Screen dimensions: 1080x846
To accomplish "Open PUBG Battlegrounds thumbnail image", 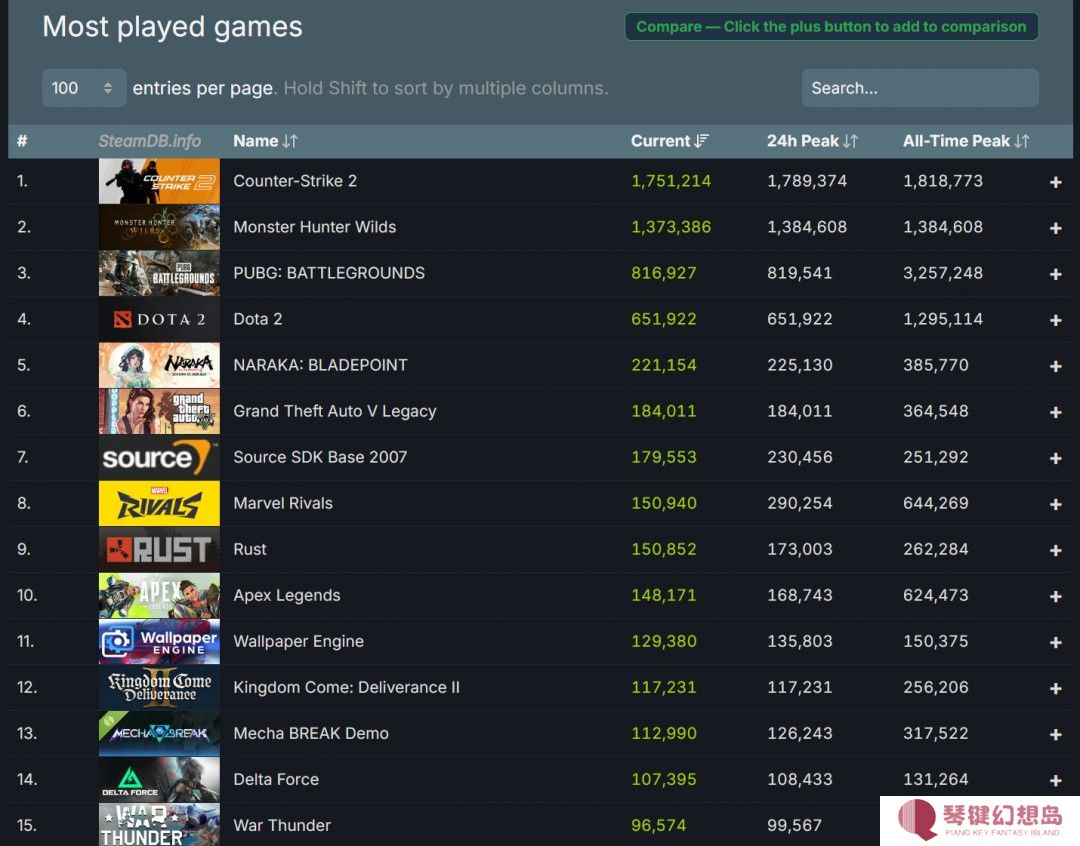I will point(159,274).
